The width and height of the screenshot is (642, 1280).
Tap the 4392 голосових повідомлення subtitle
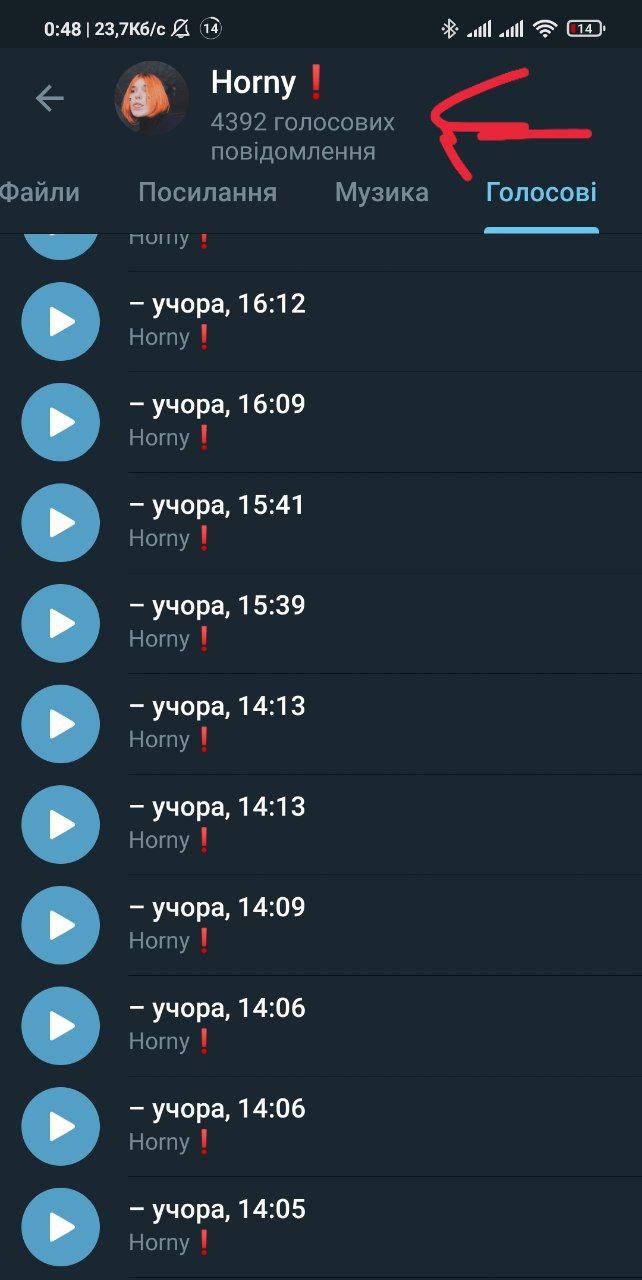303,137
